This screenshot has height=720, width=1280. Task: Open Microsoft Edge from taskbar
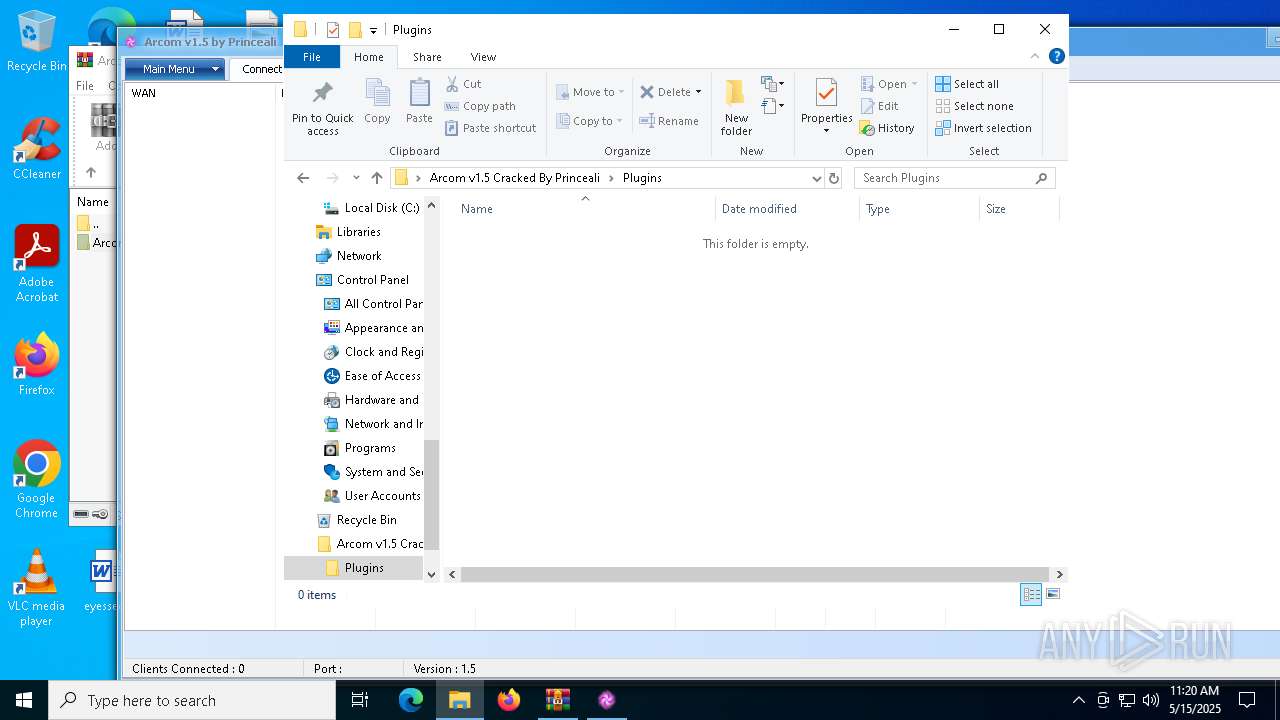click(x=411, y=700)
